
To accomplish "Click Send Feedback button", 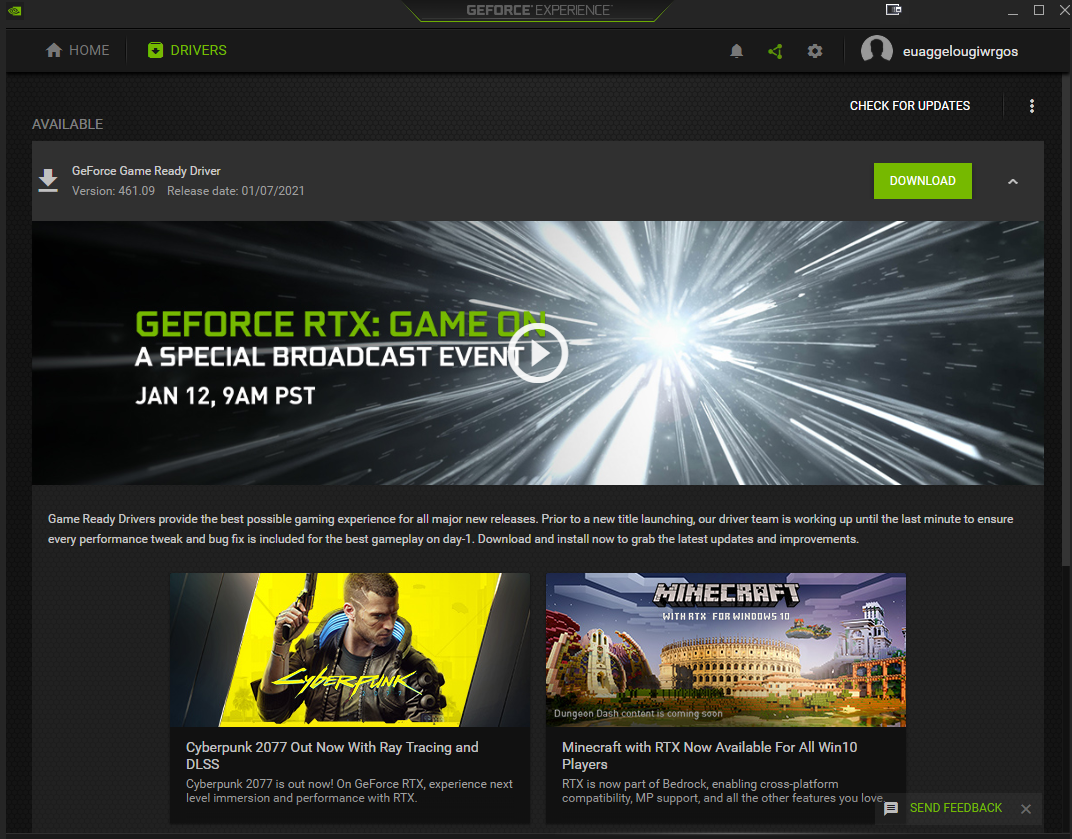I will [x=955, y=808].
